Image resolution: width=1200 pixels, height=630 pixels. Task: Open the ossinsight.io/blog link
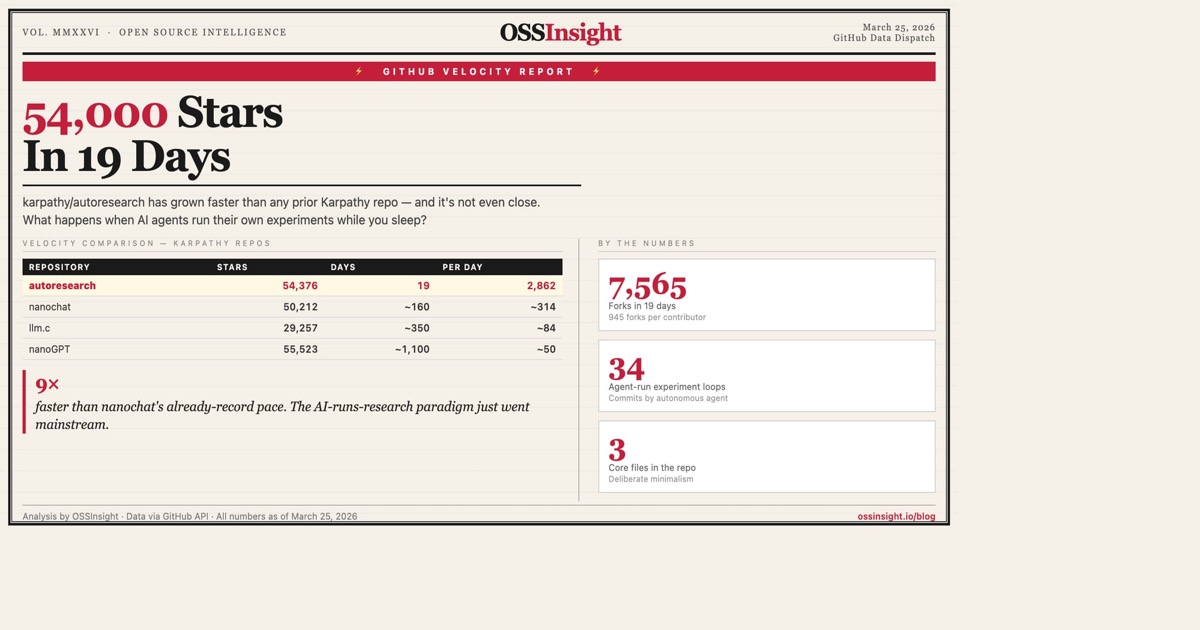click(x=896, y=517)
